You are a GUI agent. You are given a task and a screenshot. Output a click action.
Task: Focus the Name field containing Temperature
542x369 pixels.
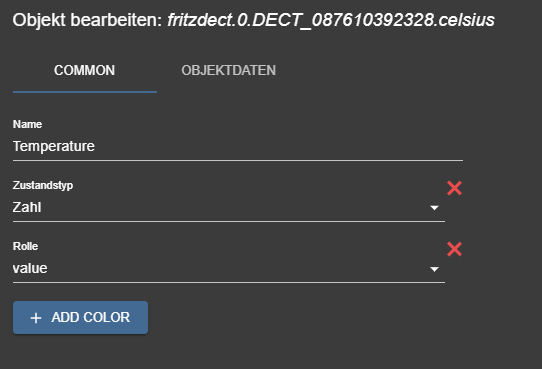238,146
